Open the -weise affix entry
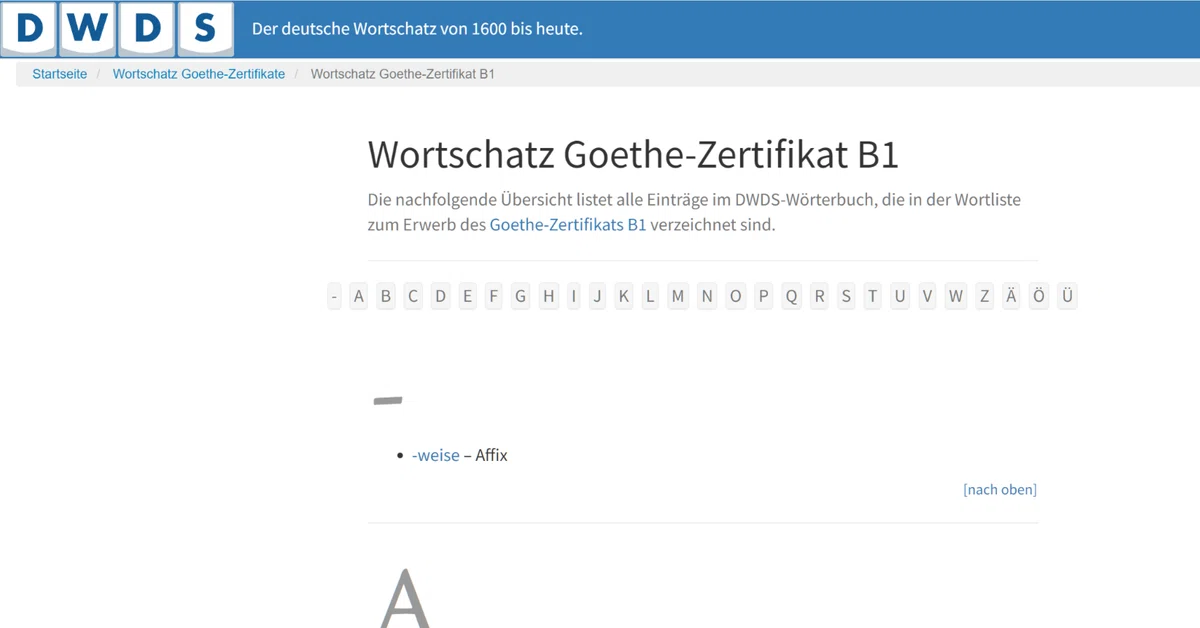The width and height of the screenshot is (1200, 628). [436, 455]
